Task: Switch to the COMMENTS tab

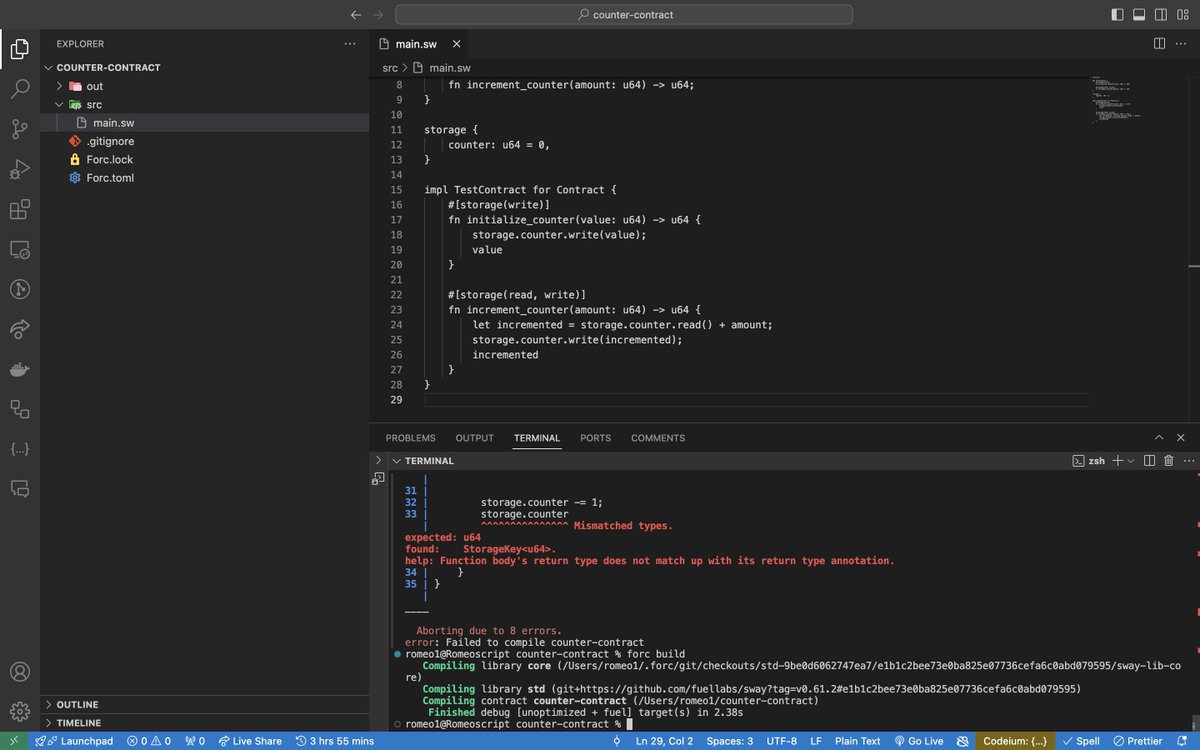Action: click(658, 438)
